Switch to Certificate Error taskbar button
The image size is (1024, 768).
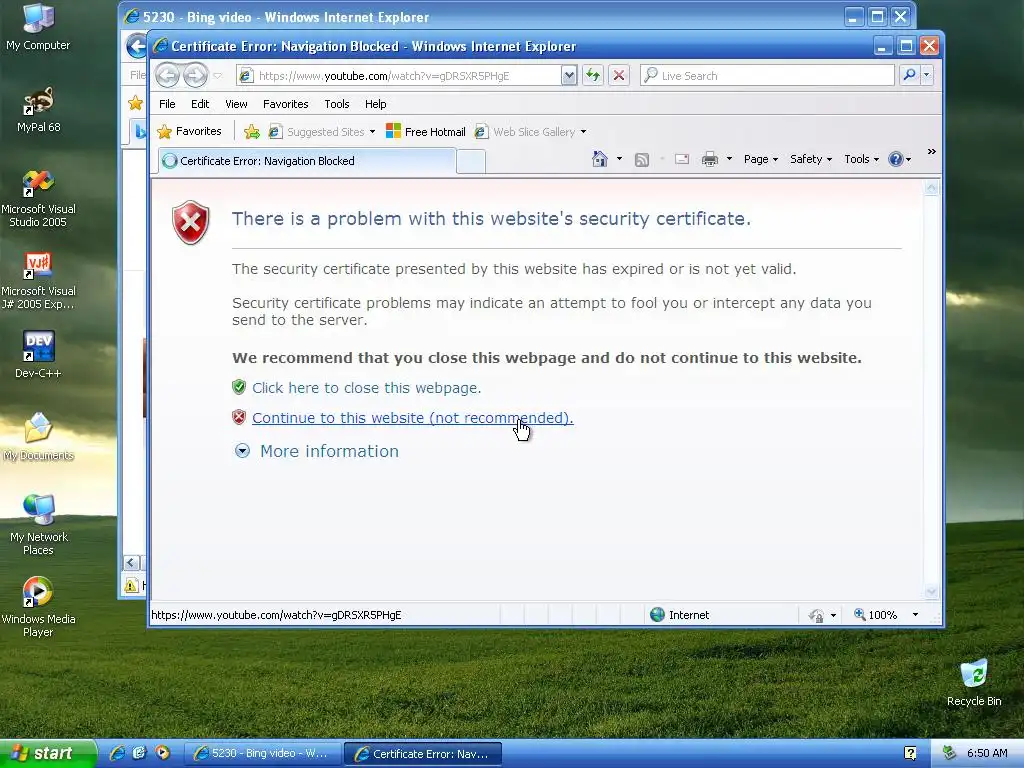point(423,754)
